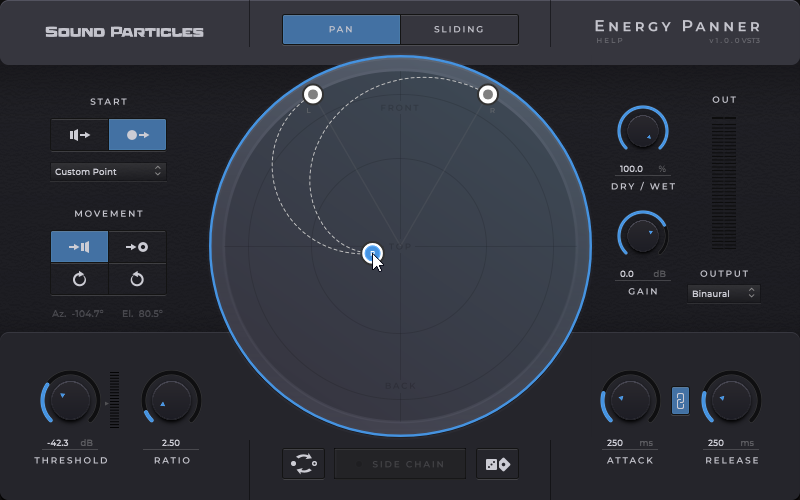
Task: Adjust the Attack knob
Action: coord(631,401)
